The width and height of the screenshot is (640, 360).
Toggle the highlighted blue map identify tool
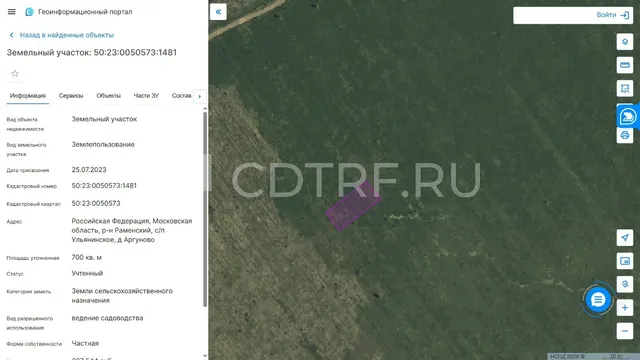[627, 116]
